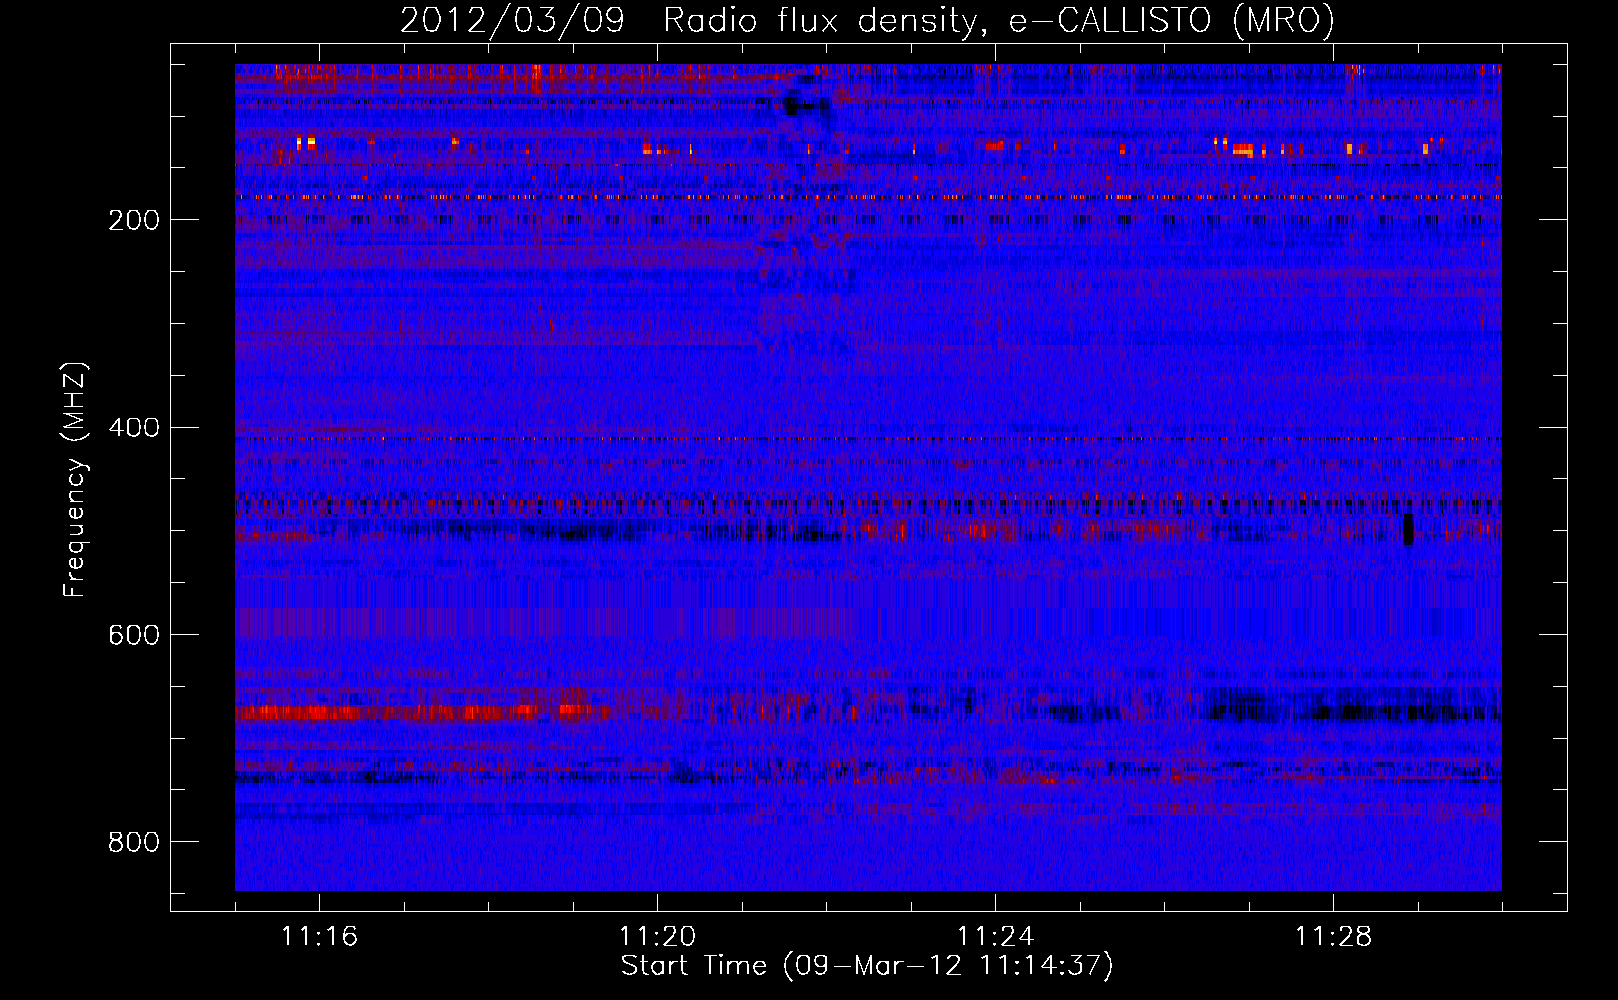Viewport: 1618px width, 1000px height.
Task: Click the 'Start Time (09-Mar-12 11:14:37)' label
Action: [867, 966]
